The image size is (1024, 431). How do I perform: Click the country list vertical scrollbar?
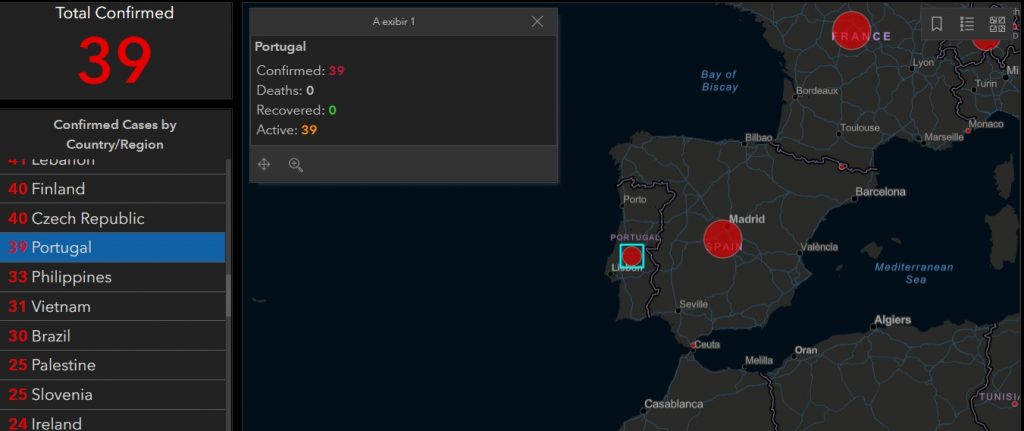tap(229, 300)
